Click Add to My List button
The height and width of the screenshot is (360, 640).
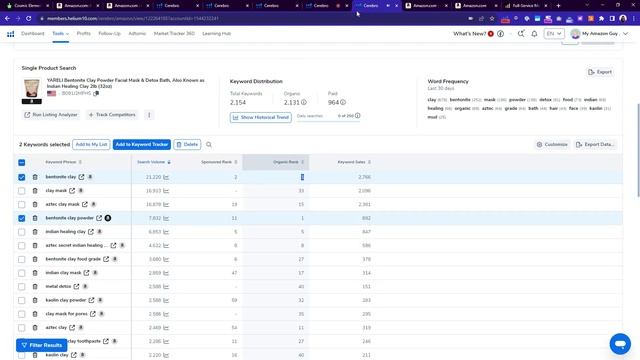click(91, 144)
